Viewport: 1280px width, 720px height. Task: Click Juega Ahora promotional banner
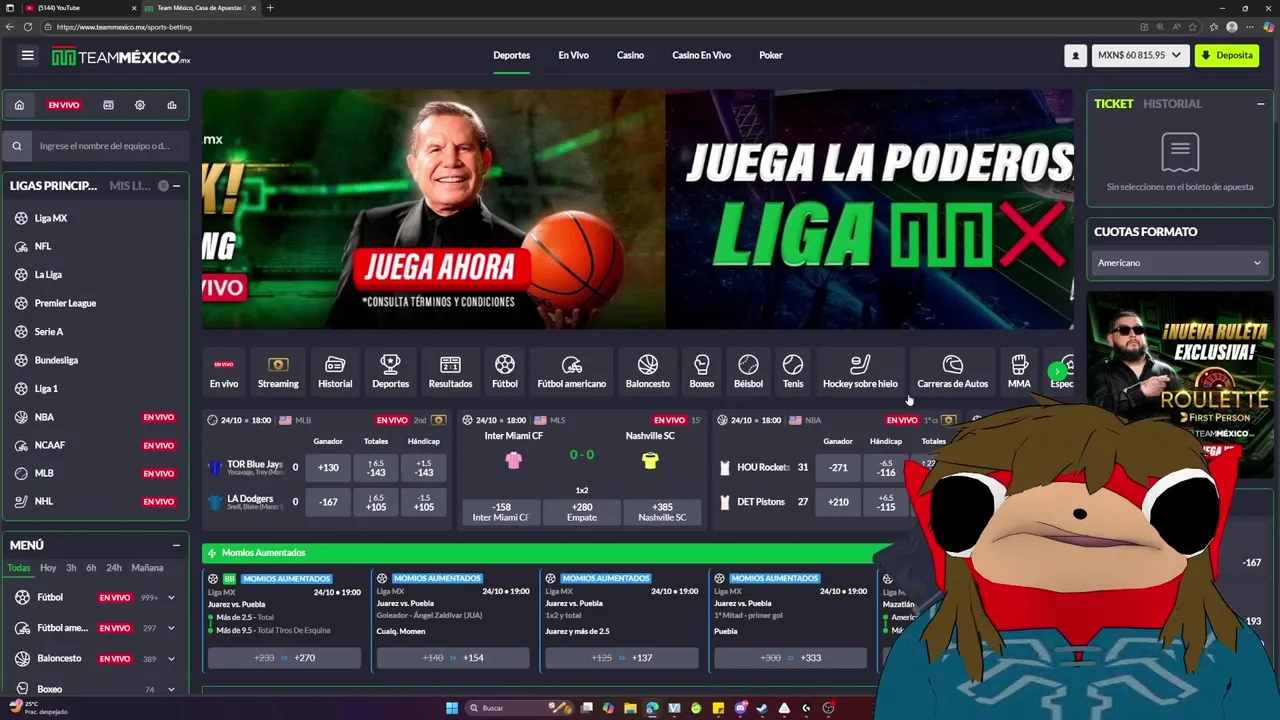[440, 268]
